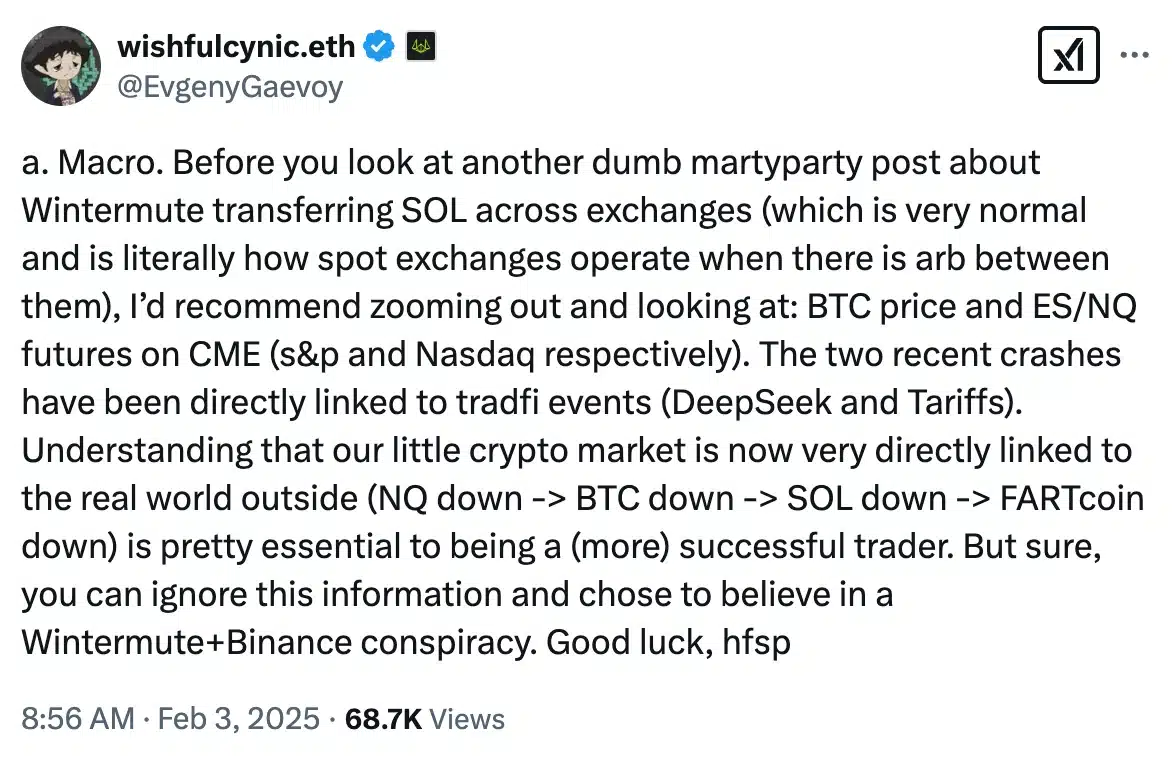Open the three-dot more options menu

[x=1135, y=55]
